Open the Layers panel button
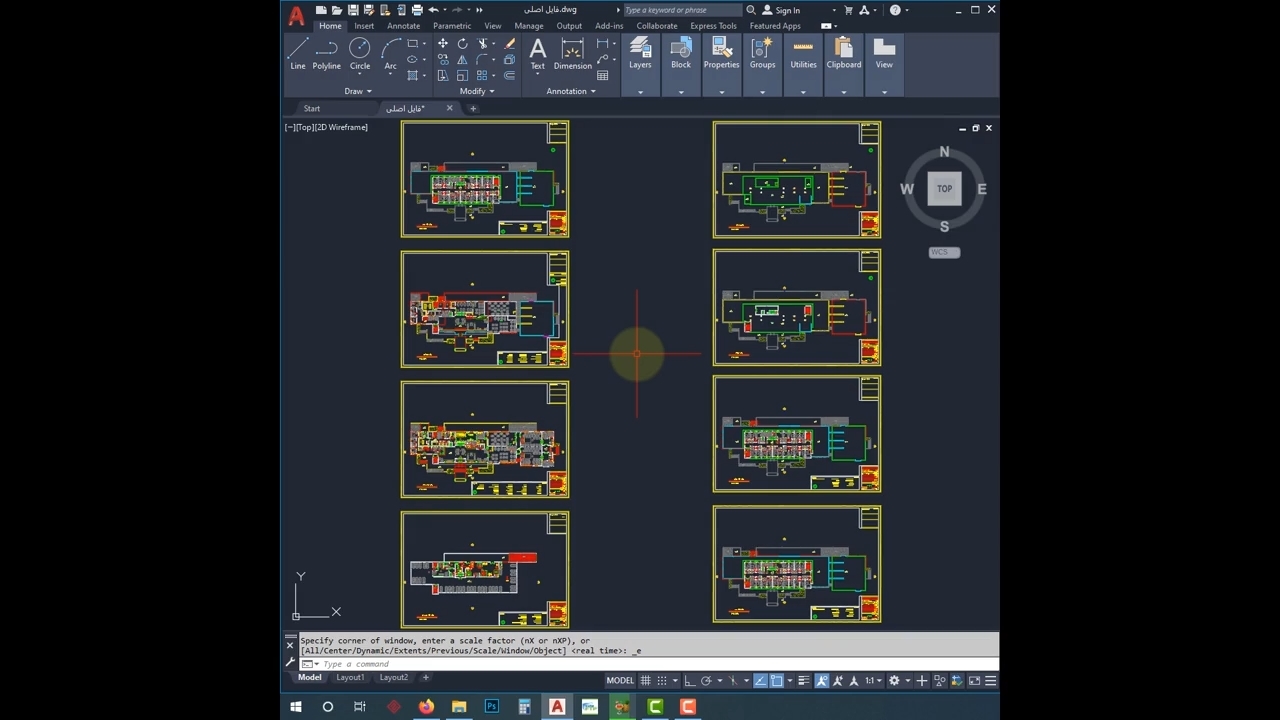 coord(640,53)
